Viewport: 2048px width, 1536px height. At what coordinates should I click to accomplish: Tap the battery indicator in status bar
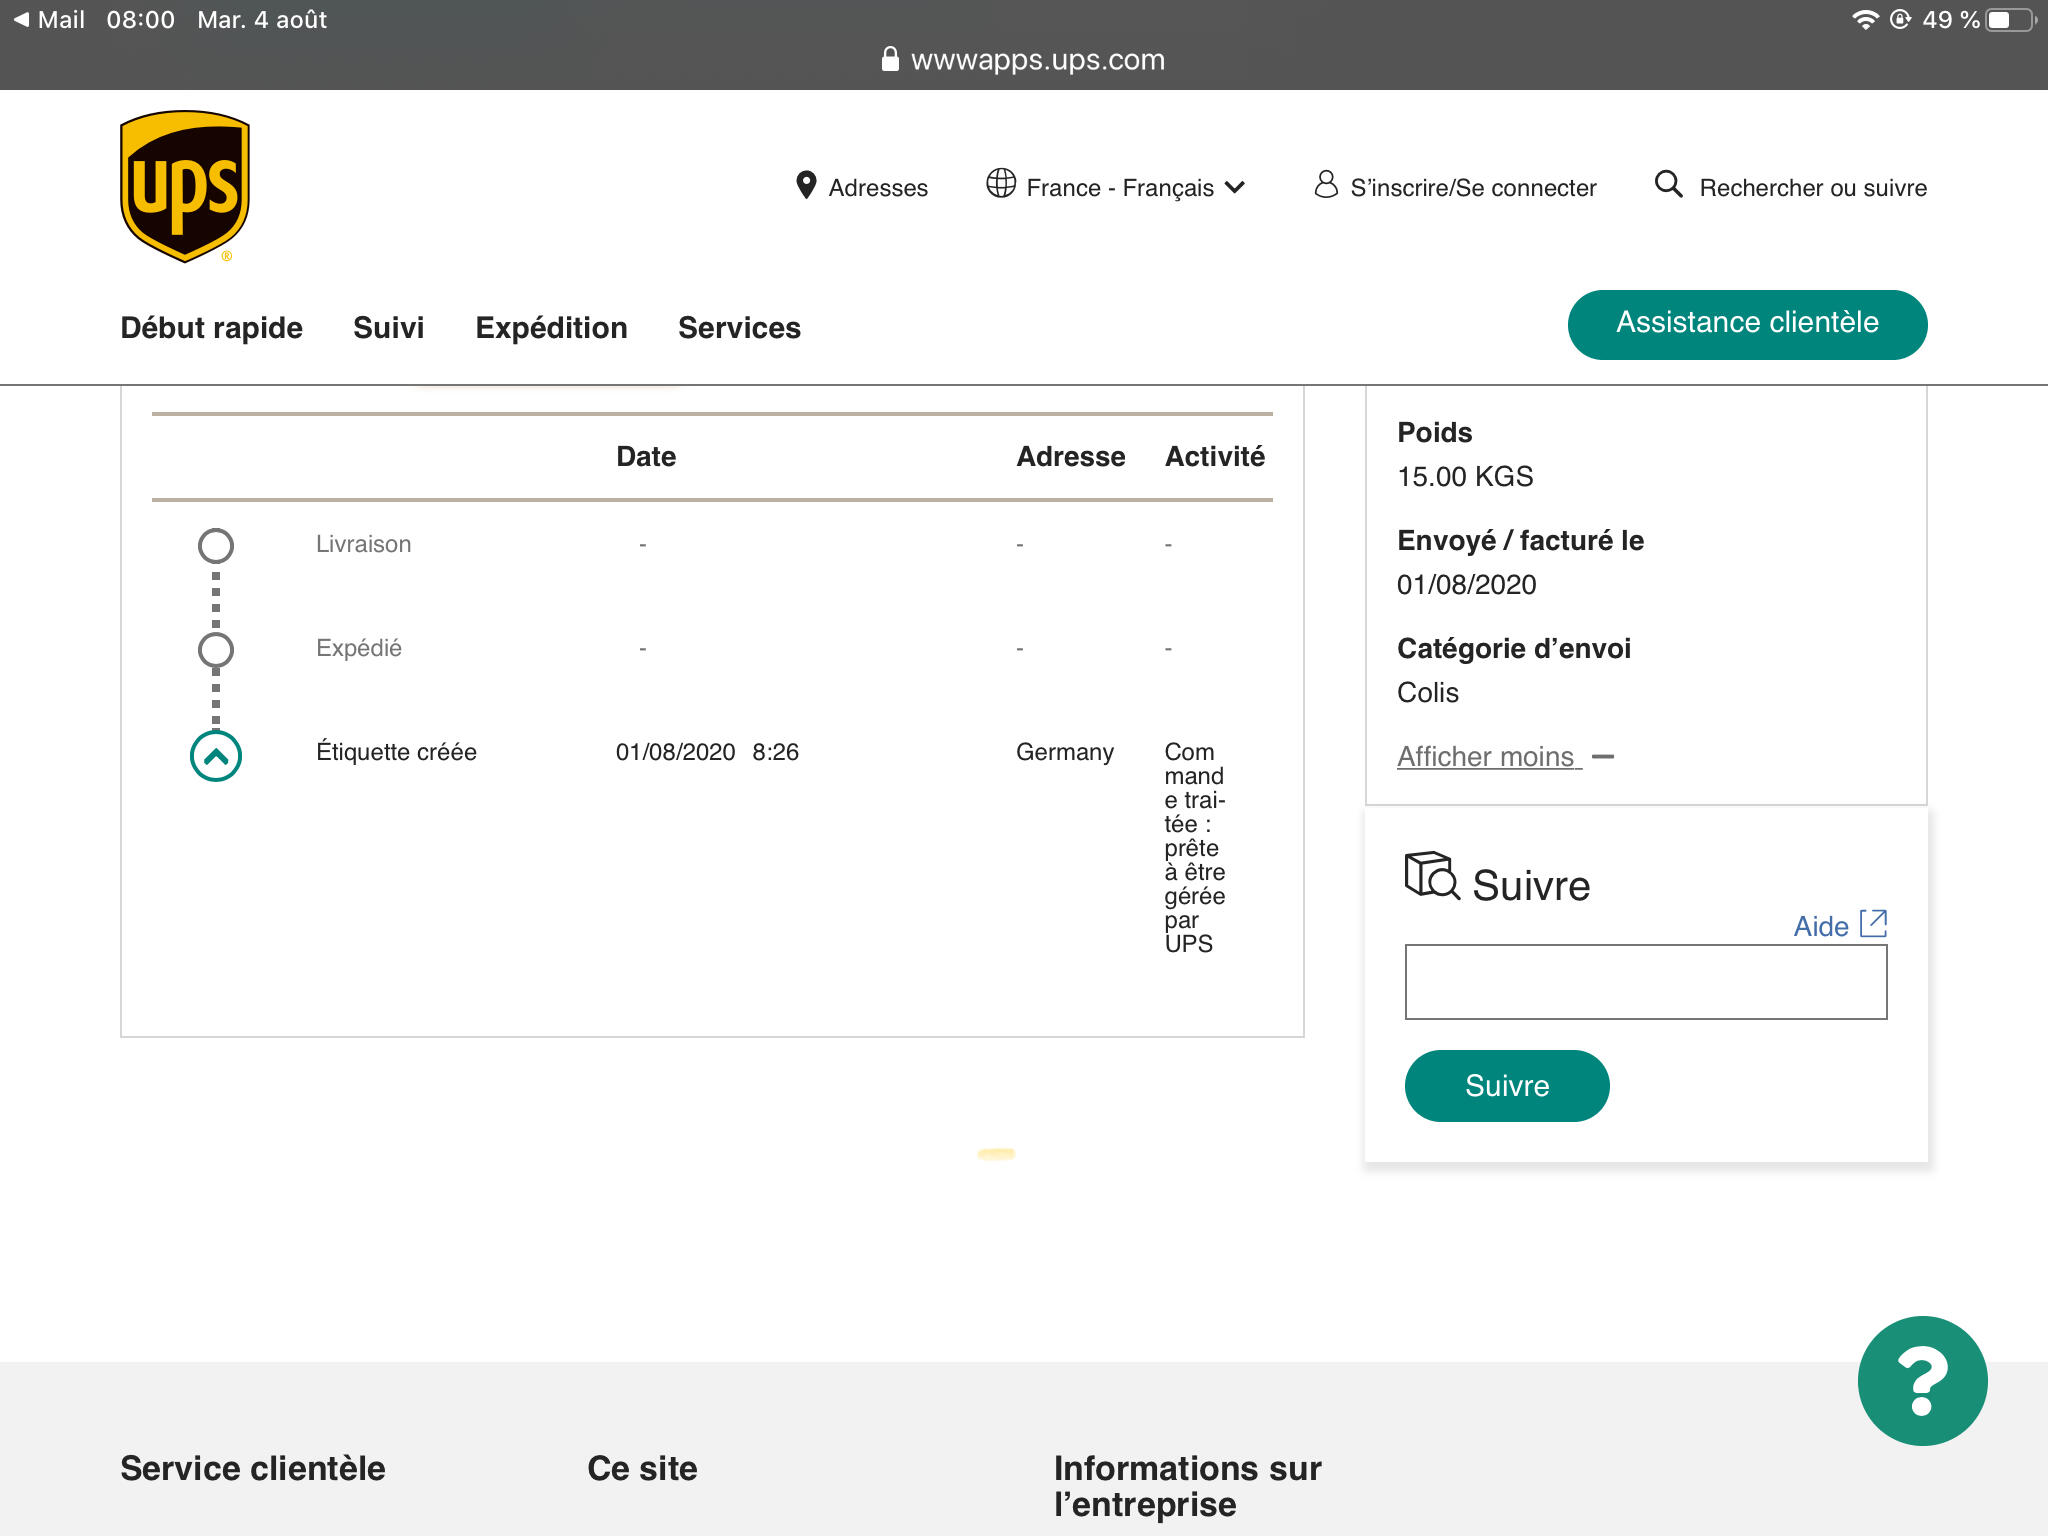(2010, 20)
